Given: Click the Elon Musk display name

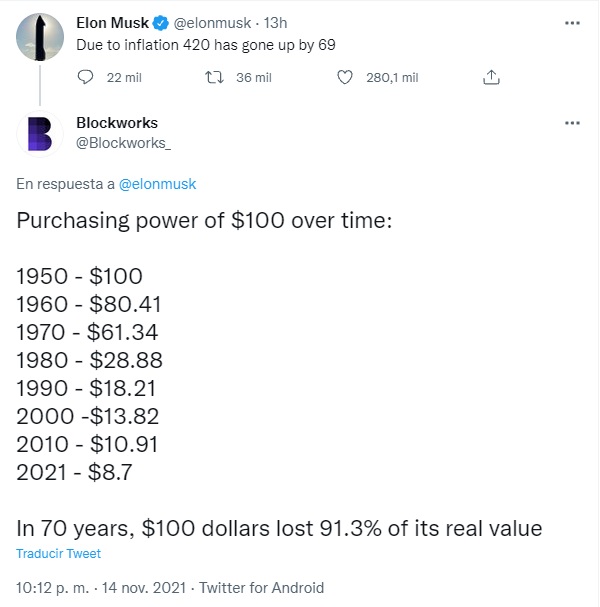Looking at the screenshot, I should (112, 23).
